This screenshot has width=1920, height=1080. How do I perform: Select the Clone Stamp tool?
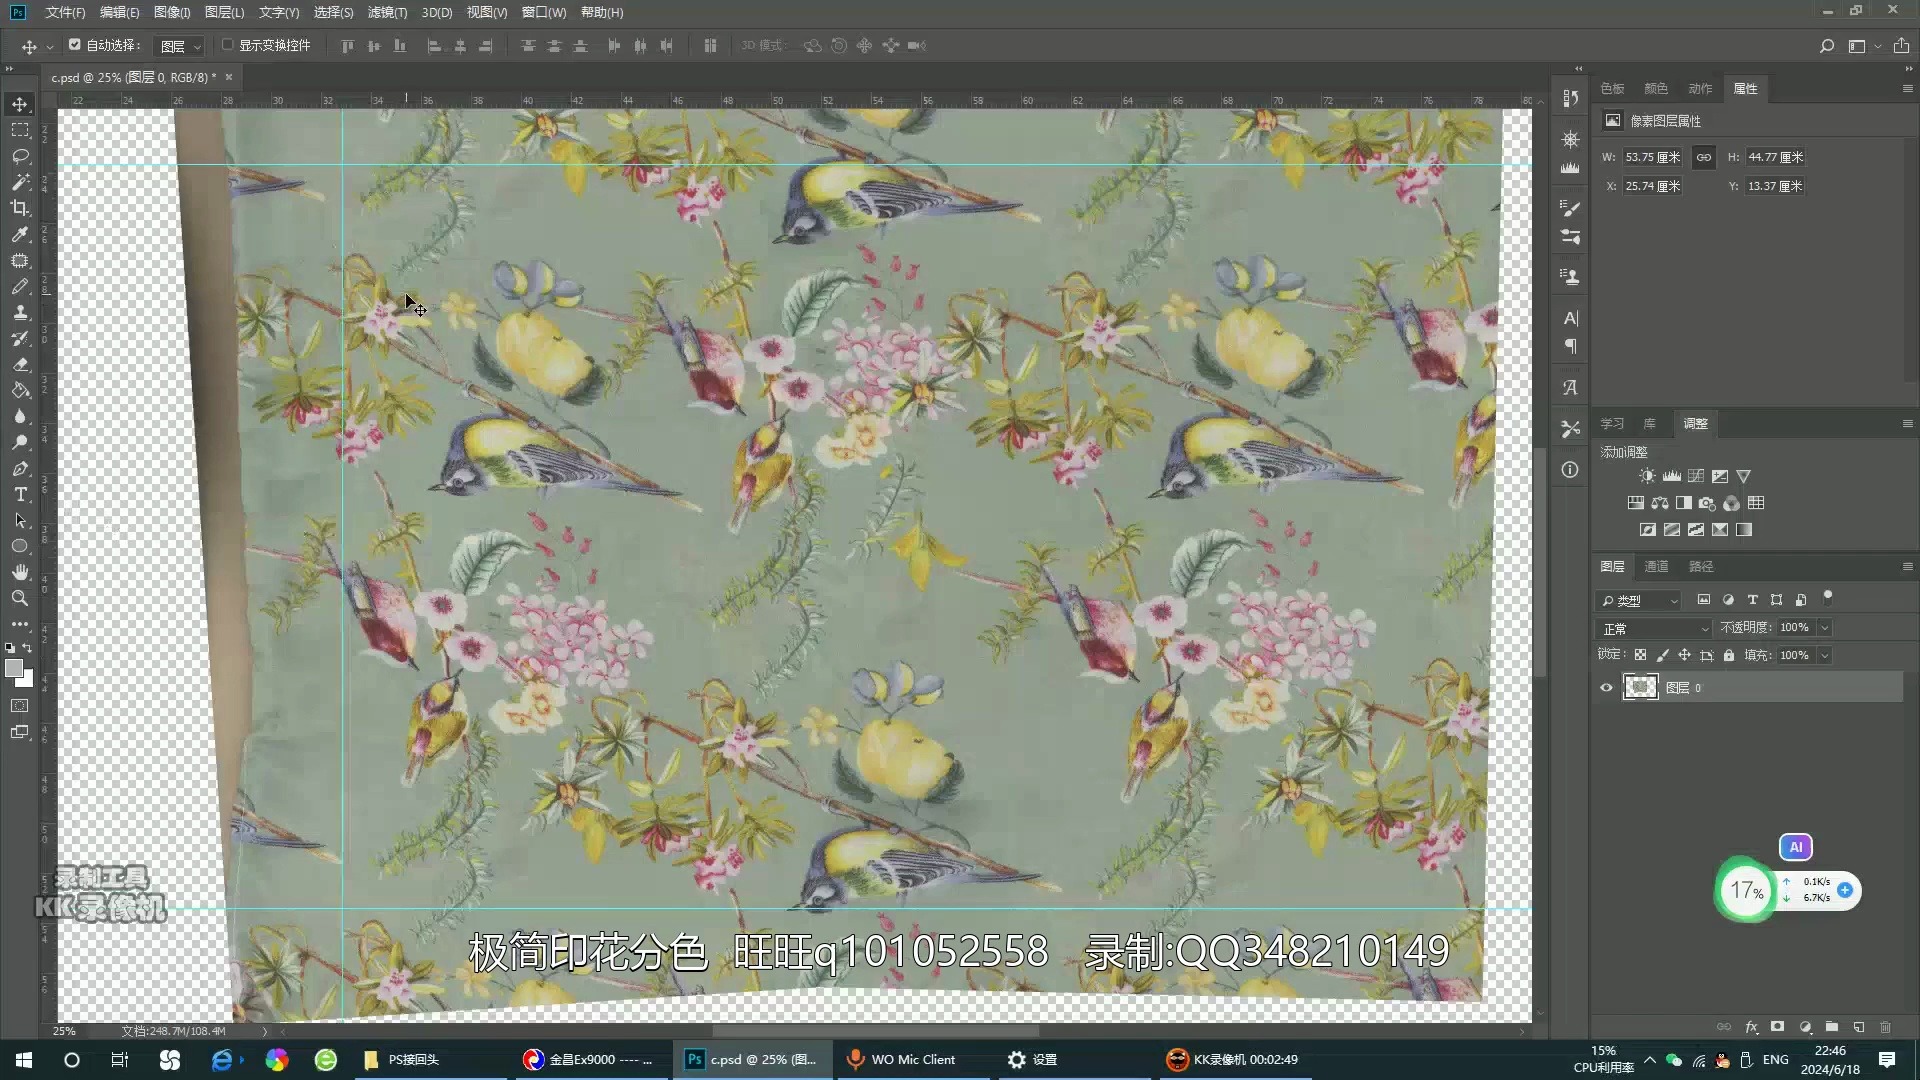(x=20, y=312)
